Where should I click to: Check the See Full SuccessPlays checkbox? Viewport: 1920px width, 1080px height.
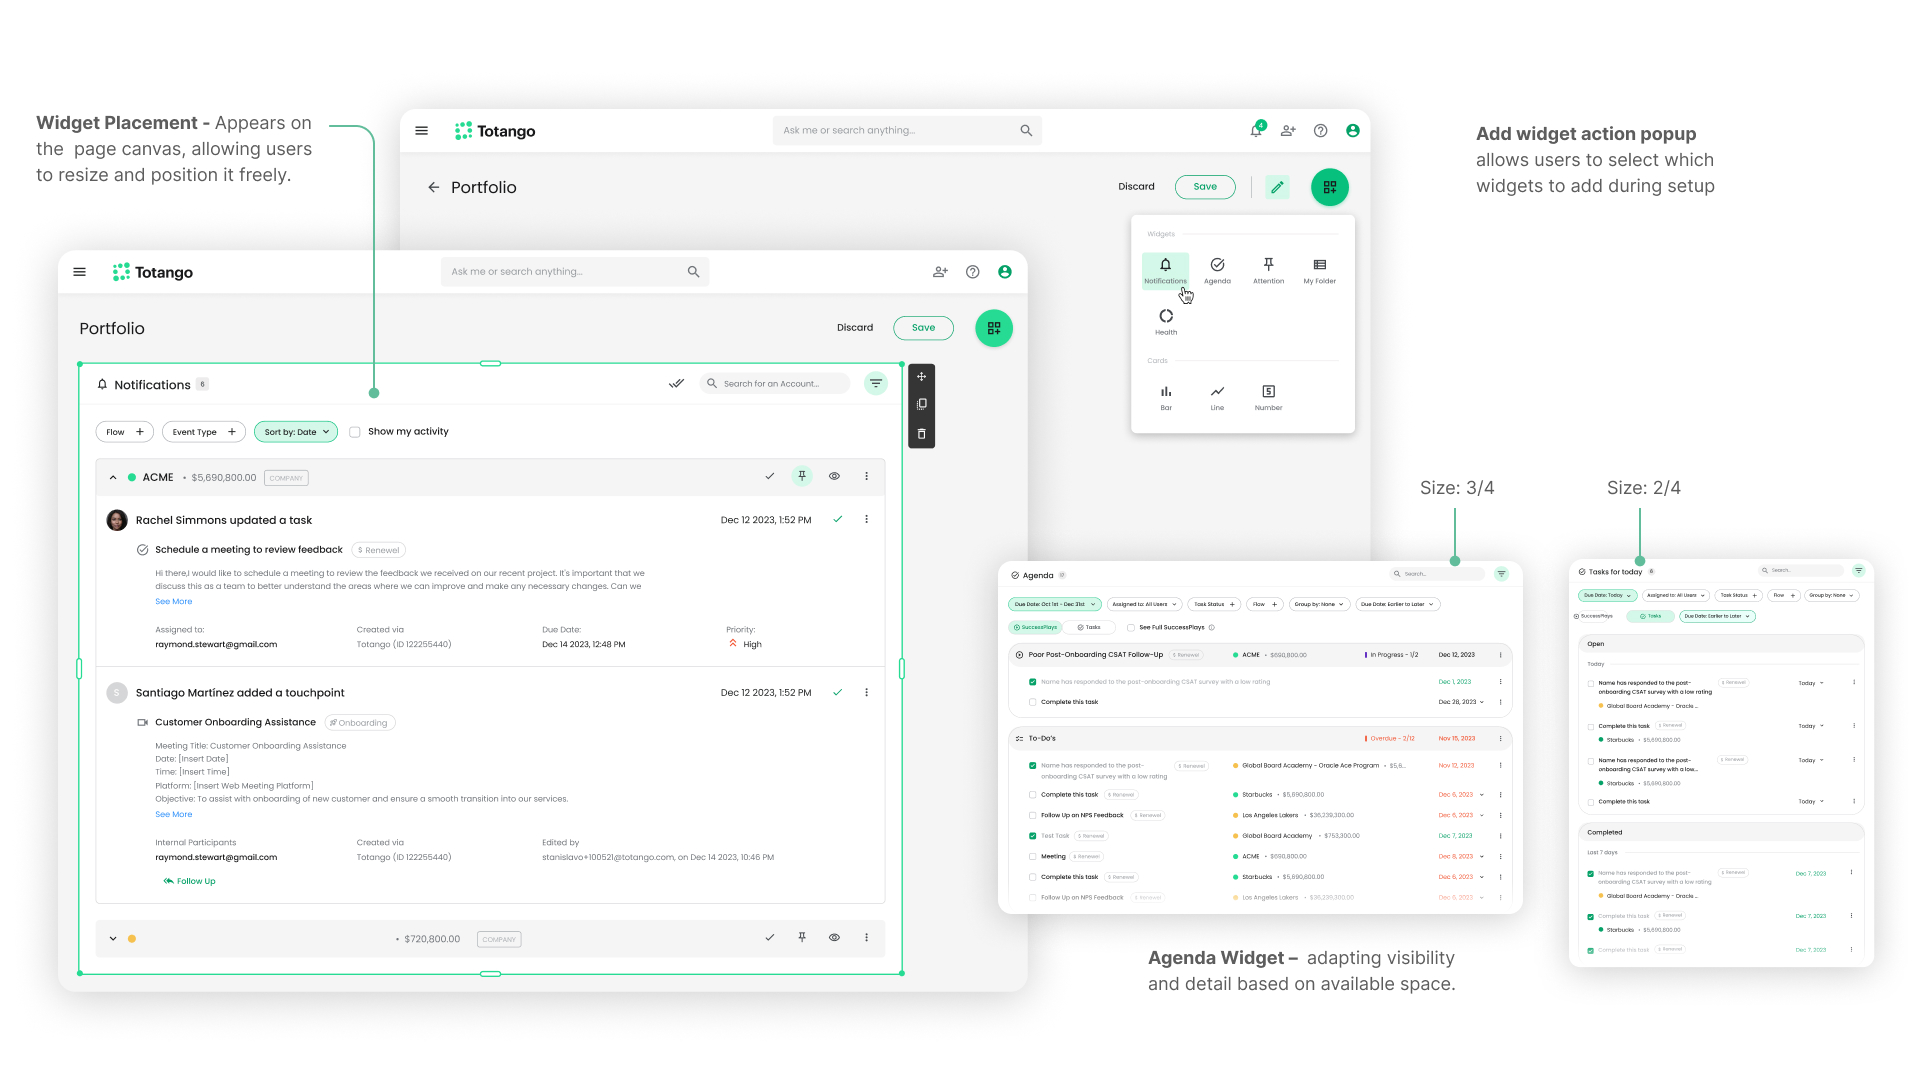tap(1131, 628)
